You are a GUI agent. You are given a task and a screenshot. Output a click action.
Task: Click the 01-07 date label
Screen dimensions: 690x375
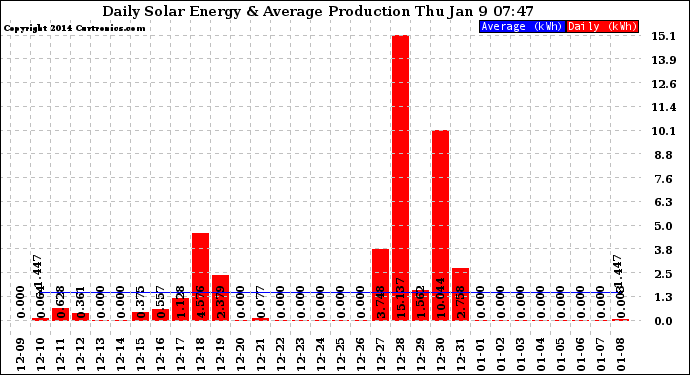tap(601, 355)
